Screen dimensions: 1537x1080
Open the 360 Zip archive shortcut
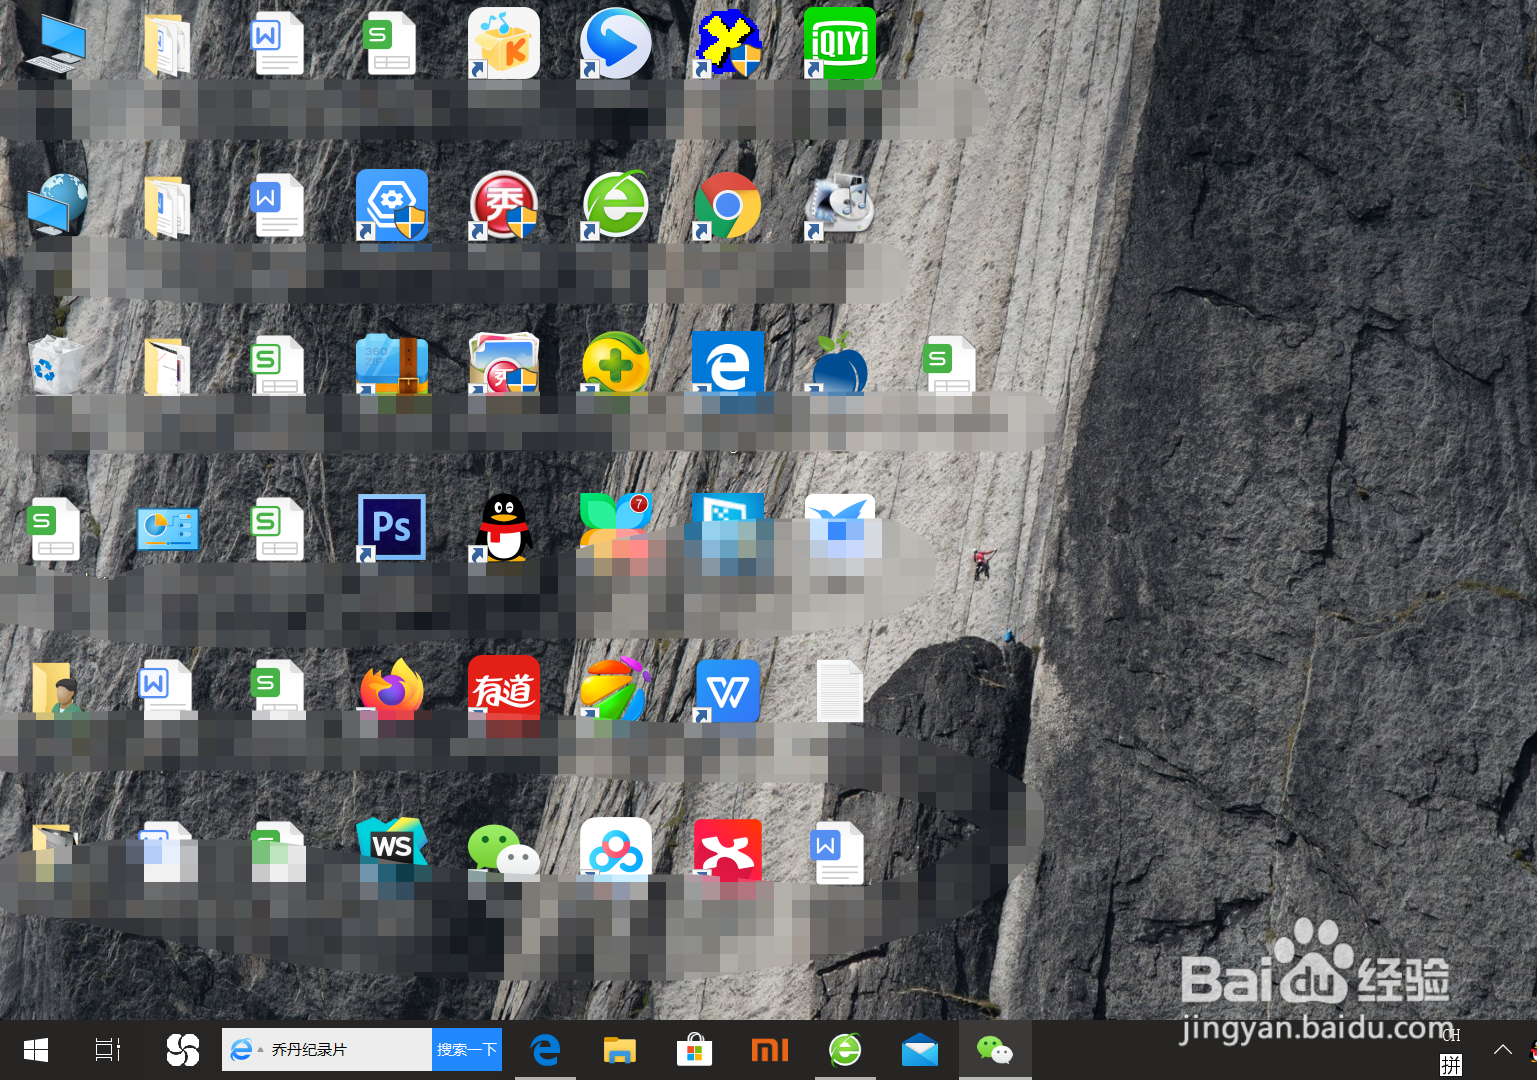click(392, 365)
